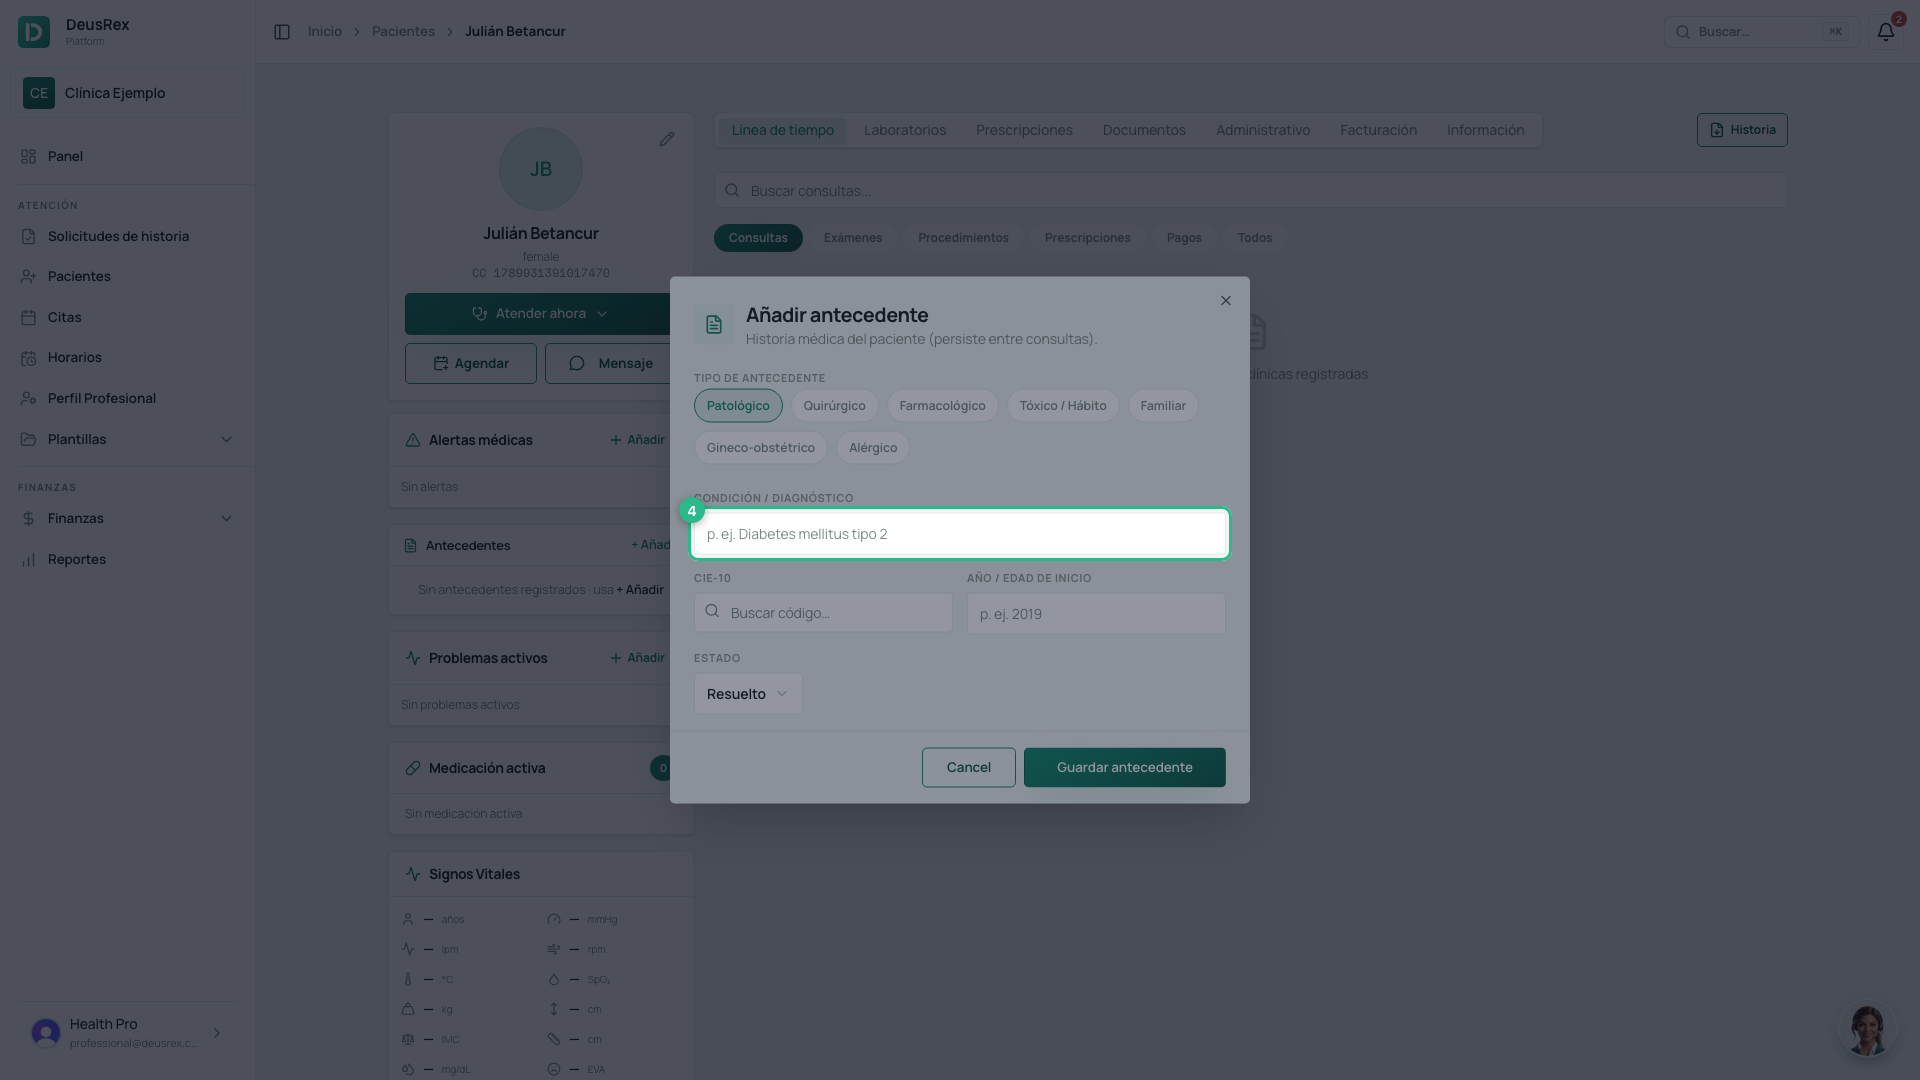This screenshot has height=1080, width=1920.
Task: Focus the Año / Edad de inicio field
Action: 1096,614
